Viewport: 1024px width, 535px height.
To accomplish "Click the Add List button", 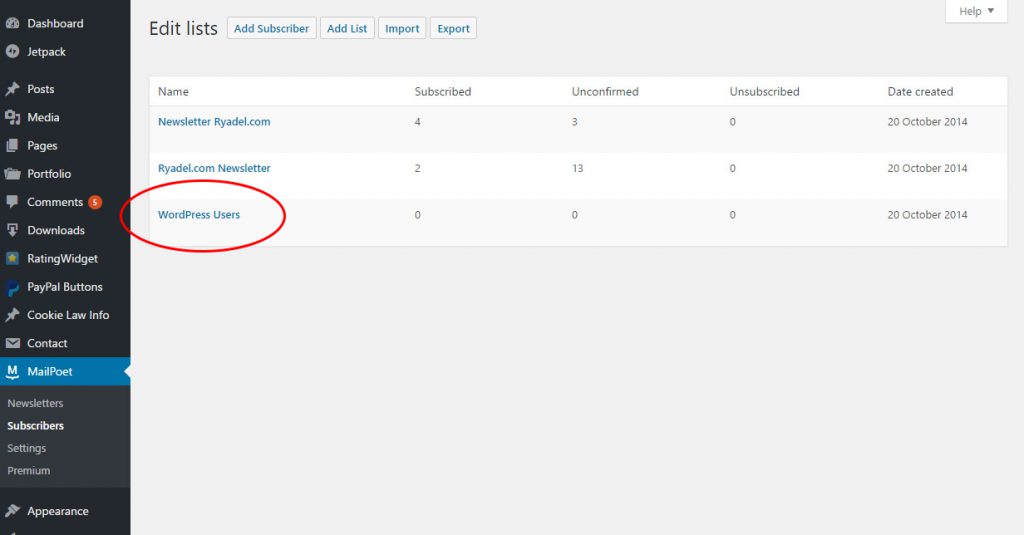I will pyautogui.click(x=347, y=28).
